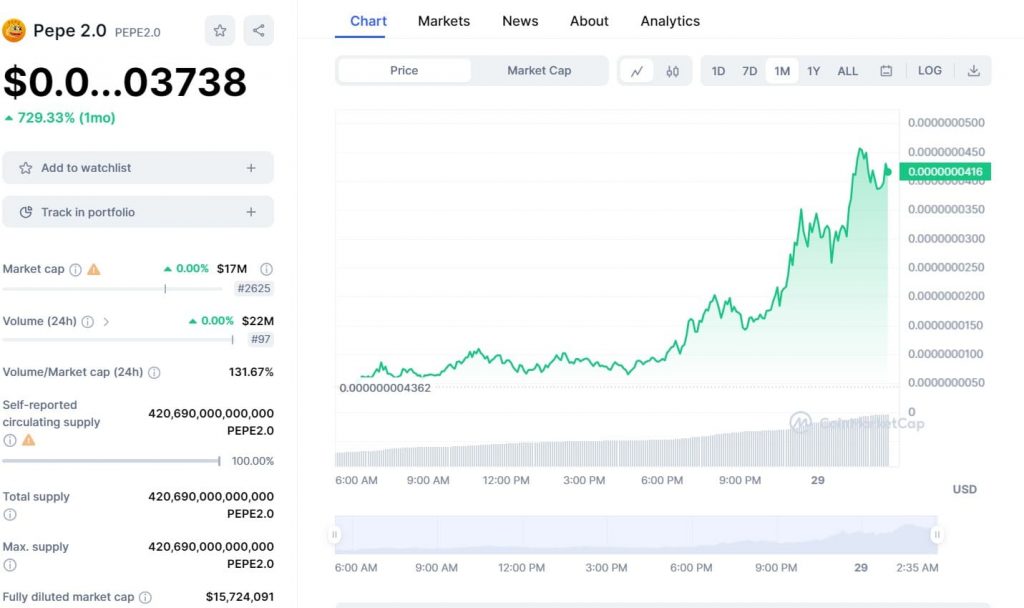The image size is (1024, 608).
Task: Select the 1Y timeframe
Action: 813,70
